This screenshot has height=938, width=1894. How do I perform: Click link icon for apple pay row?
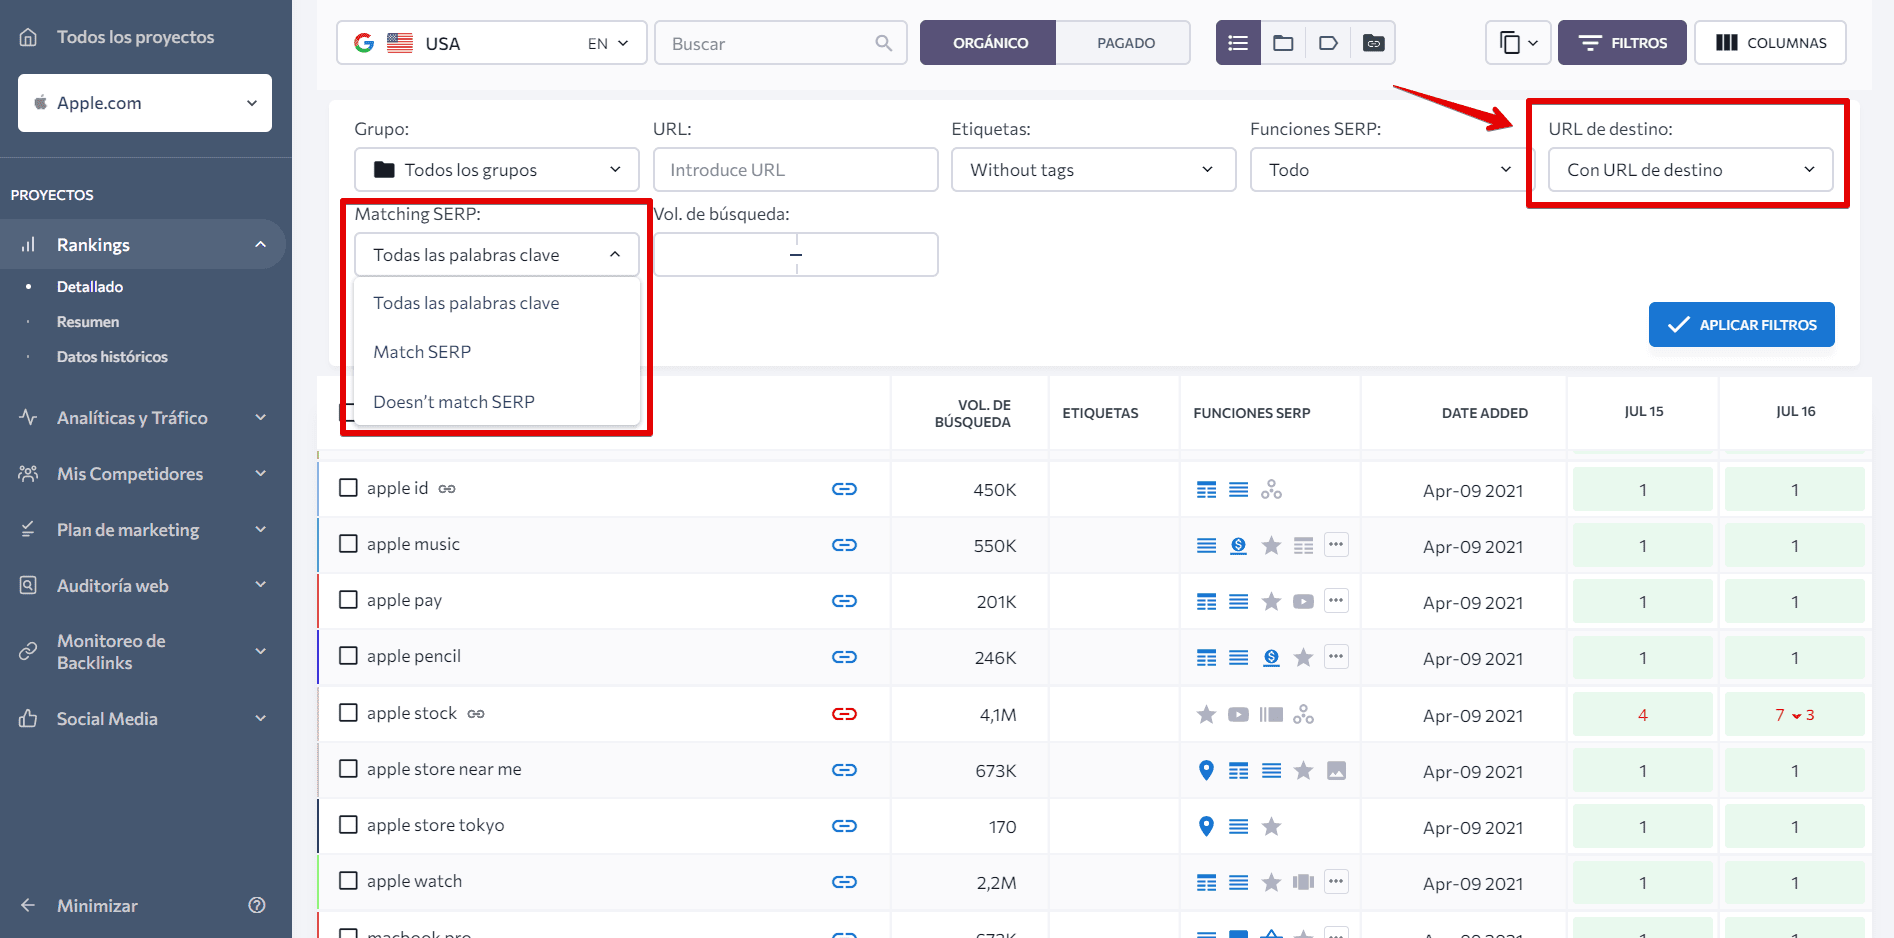pos(844,601)
